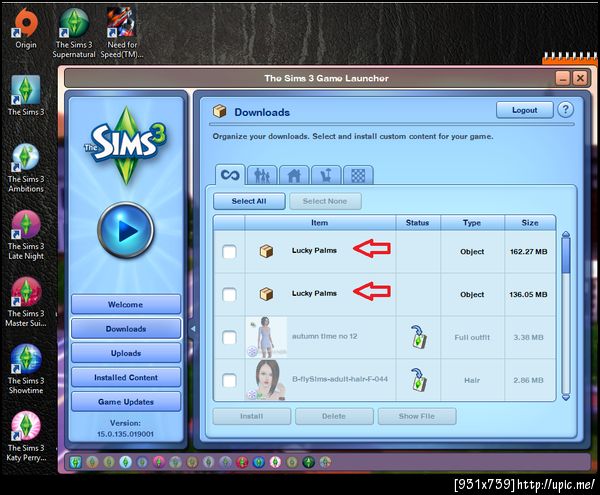Image resolution: width=600 pixels, height=495 pixels.
Task: Click the scrollbar down arrow in downloads list
Action: (566, 398)
